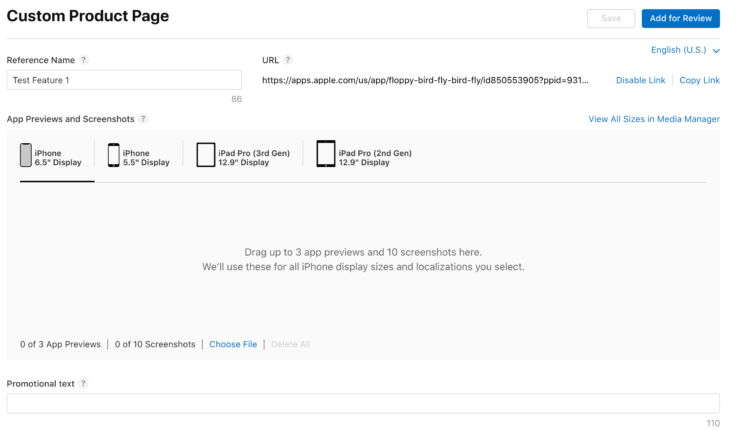Click the Add for Review button
Image resolution: width=754 pixels, height=431 pixels.
(x=680, y=18)
